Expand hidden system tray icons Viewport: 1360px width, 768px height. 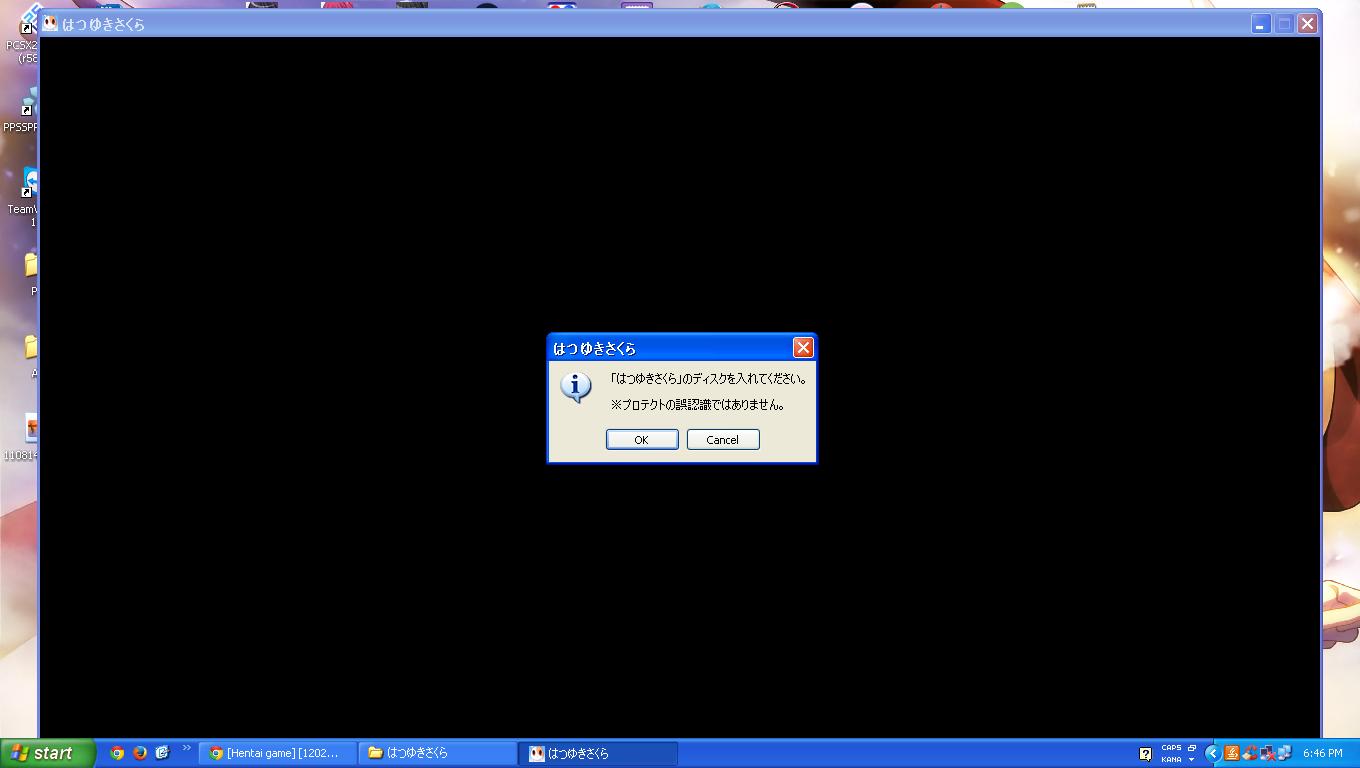pyautogui.click(x=1213, y=753)
